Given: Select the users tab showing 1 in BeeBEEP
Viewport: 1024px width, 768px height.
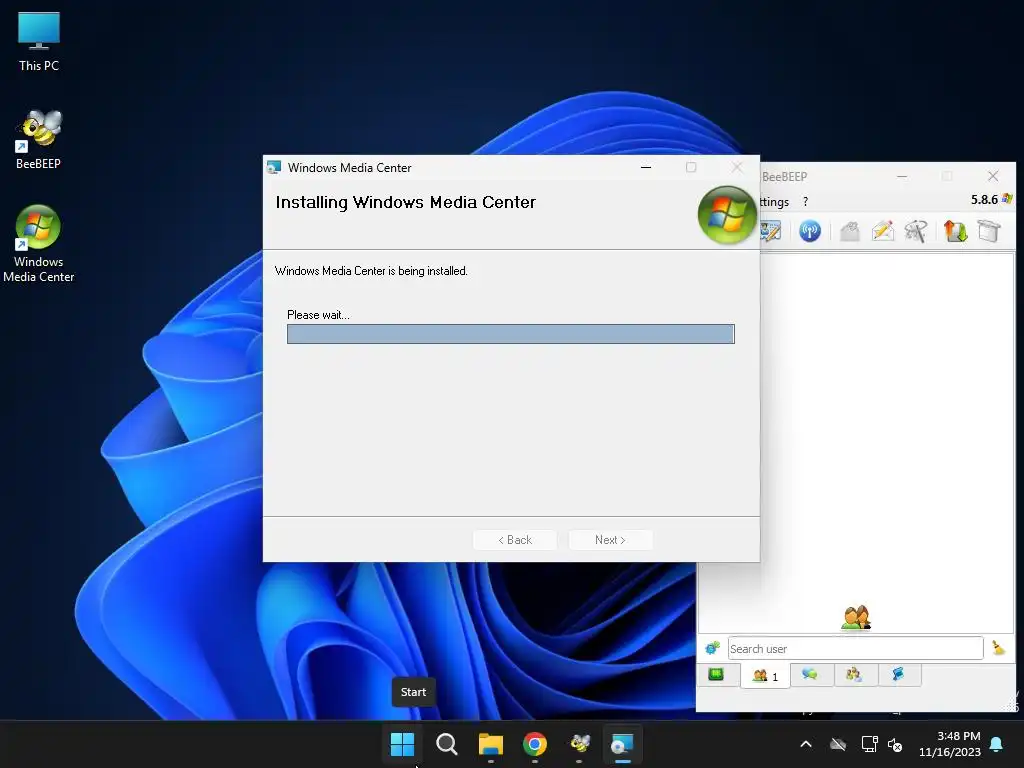Looking at the screenshot, I should click(765, 675).
